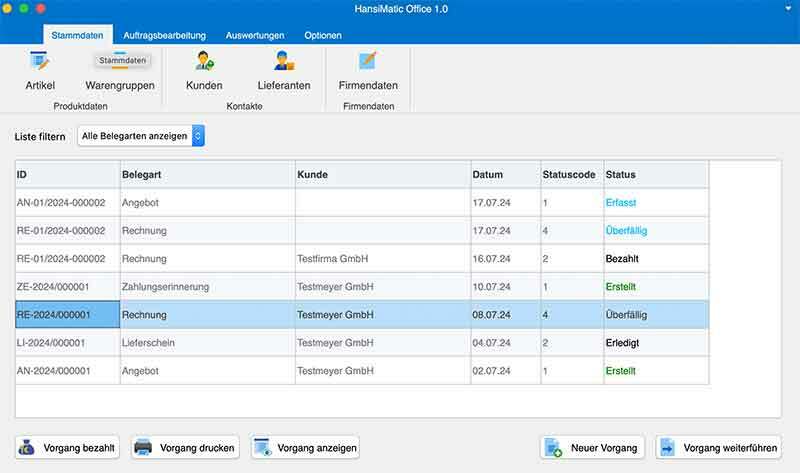Image resolution: width=800 pixels, height=473 pixels.
Task: Create a Neuer Vorgang
Action: pos(592,447)
